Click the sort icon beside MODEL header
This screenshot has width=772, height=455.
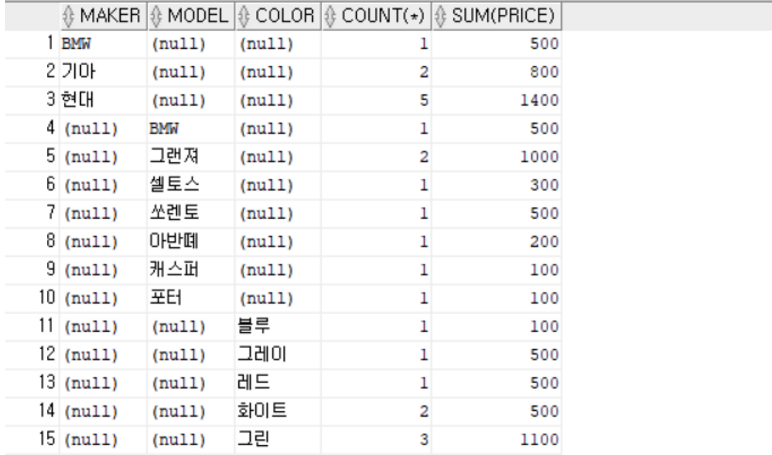(x=156, y=16)
